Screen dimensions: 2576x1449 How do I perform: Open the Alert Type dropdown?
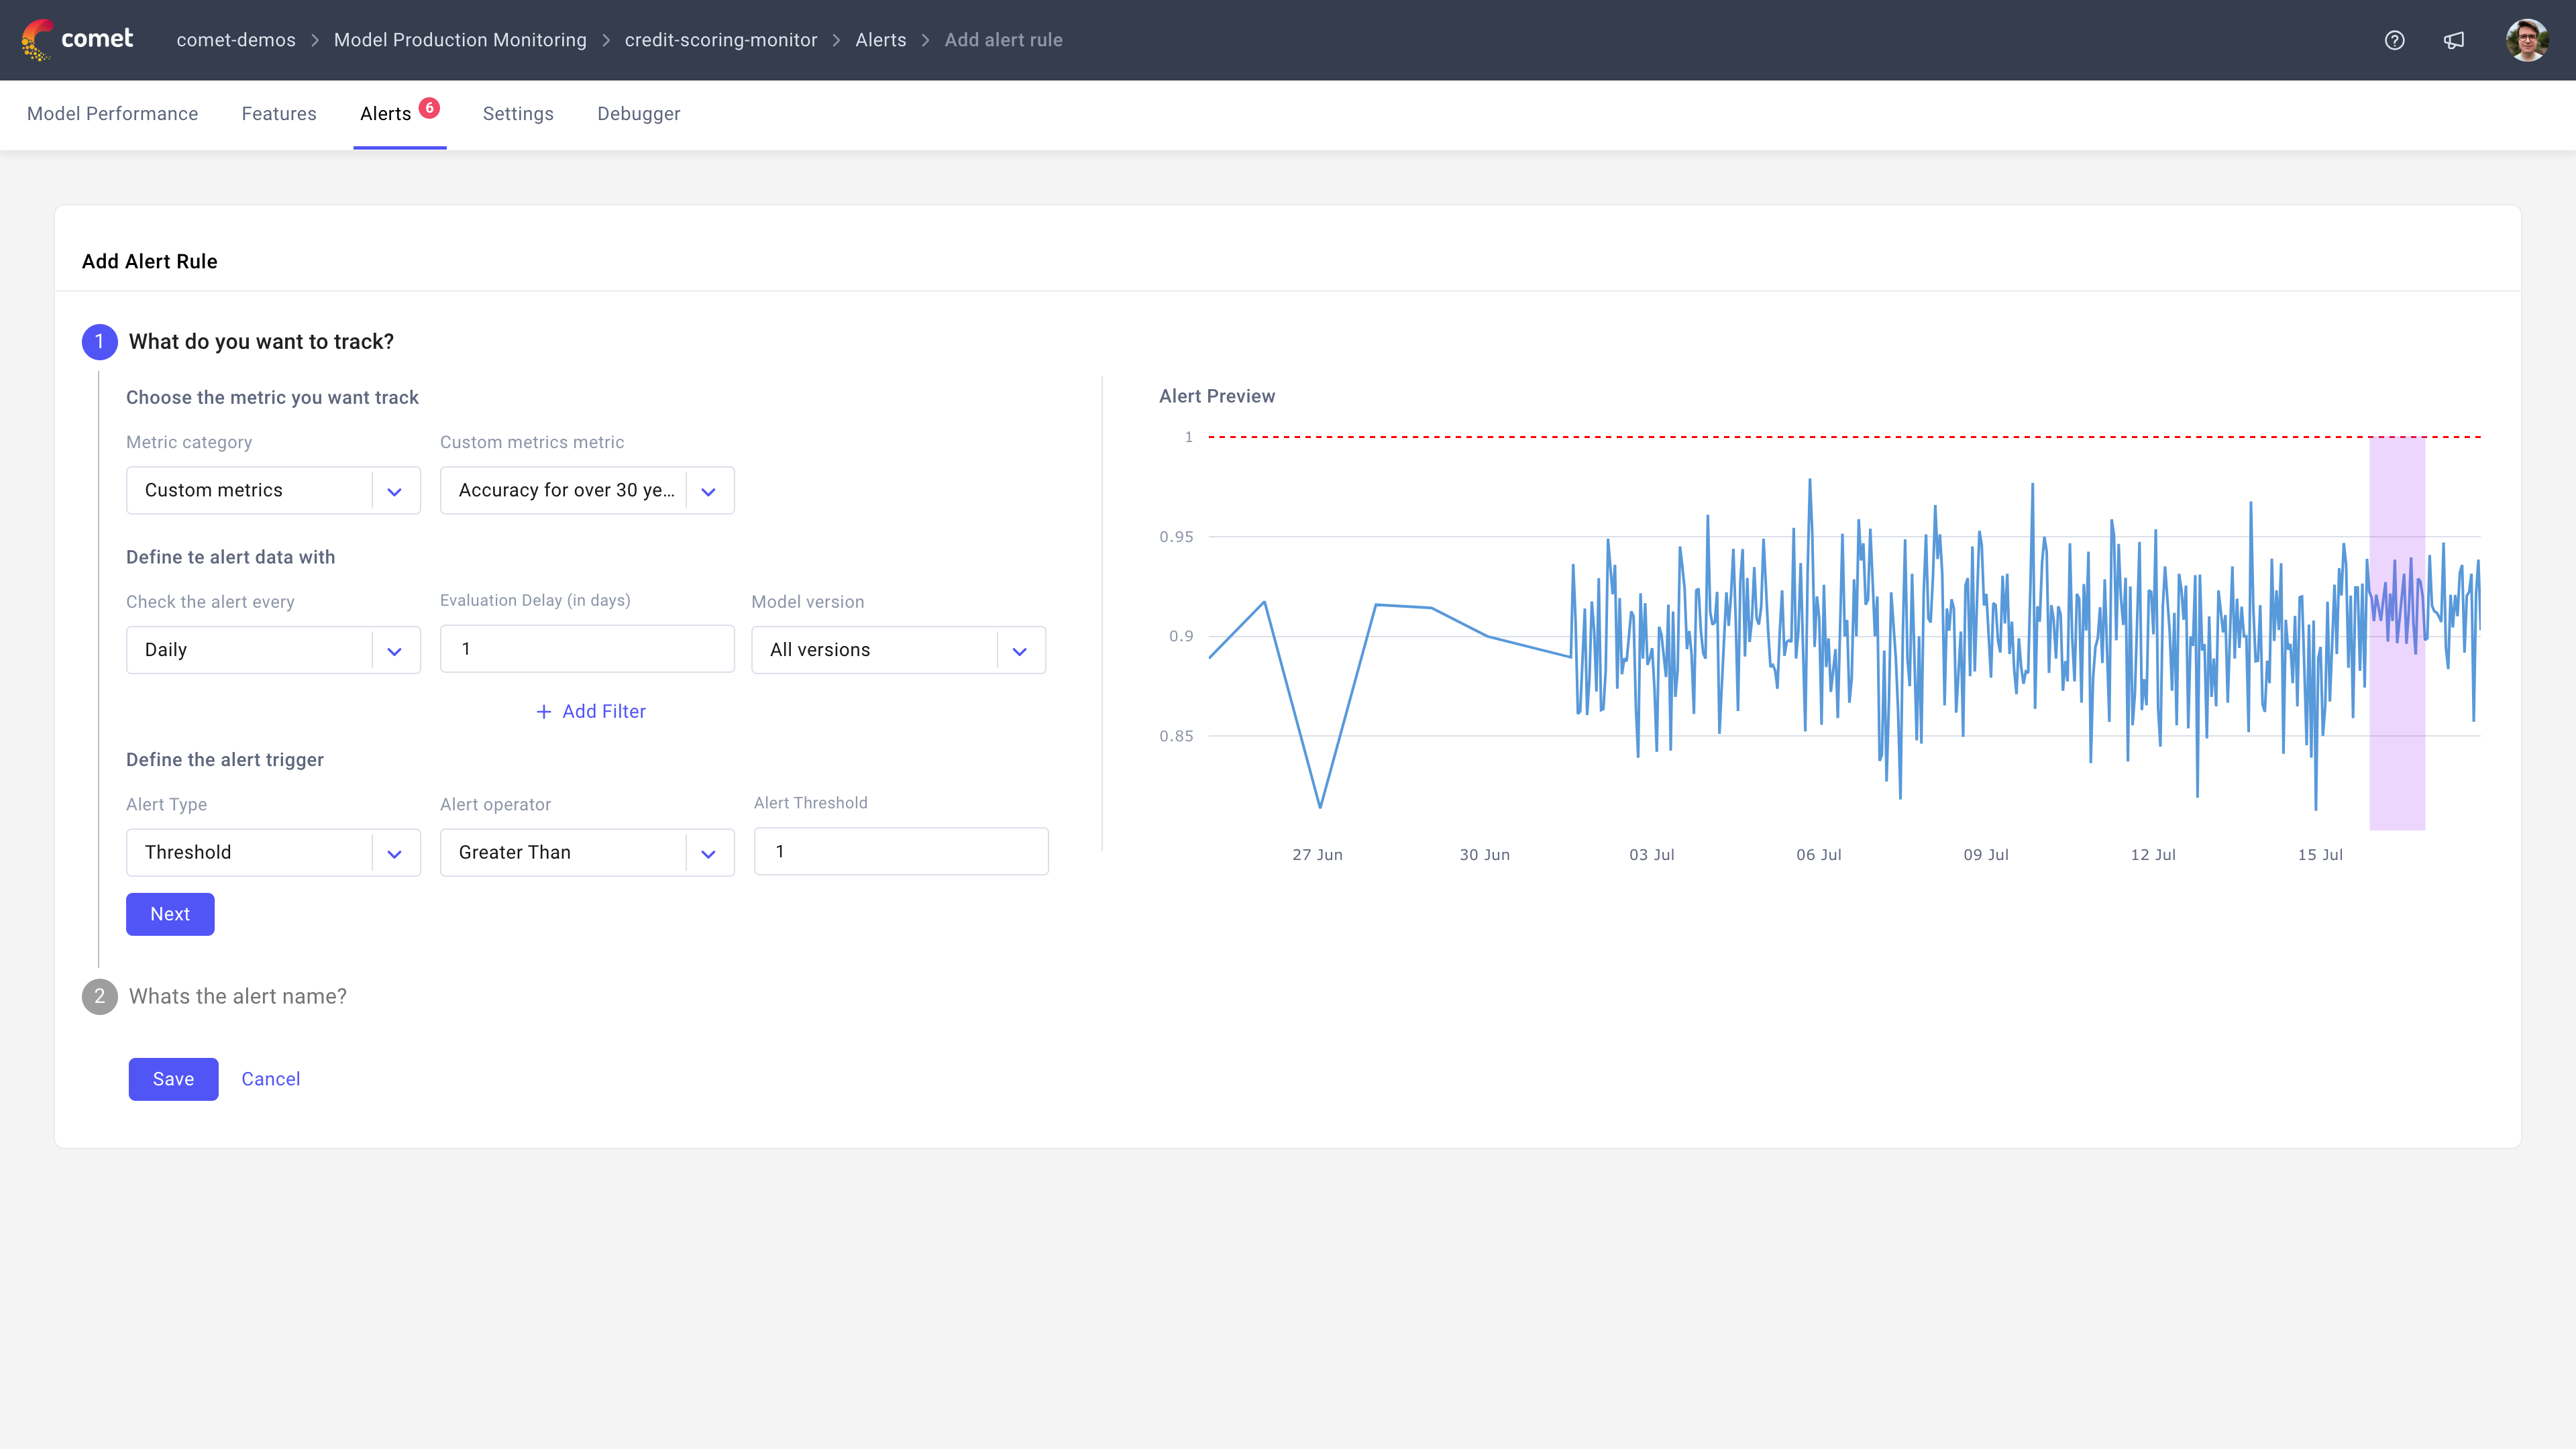273,853
